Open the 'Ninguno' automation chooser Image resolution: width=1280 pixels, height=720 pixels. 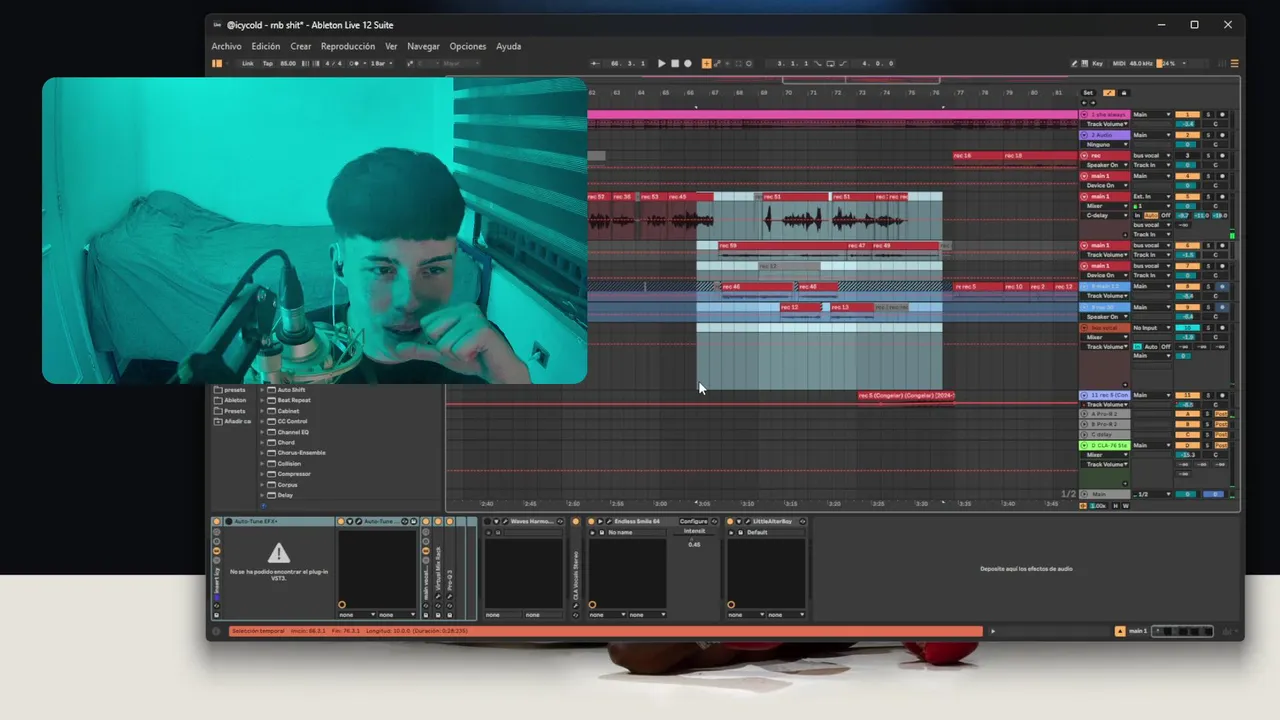pos(1106,145)
